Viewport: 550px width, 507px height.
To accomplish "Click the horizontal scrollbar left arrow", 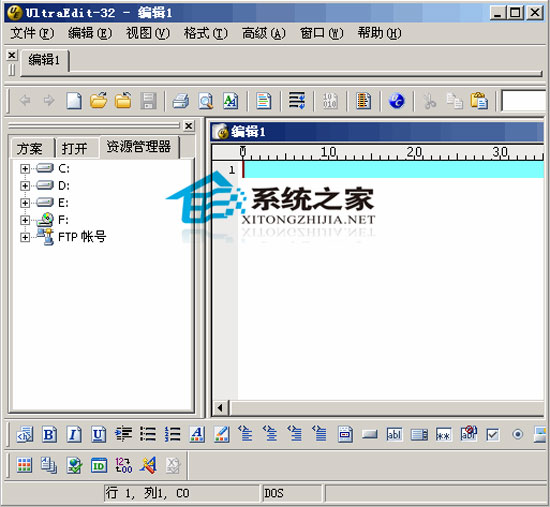I will (220, 408).
